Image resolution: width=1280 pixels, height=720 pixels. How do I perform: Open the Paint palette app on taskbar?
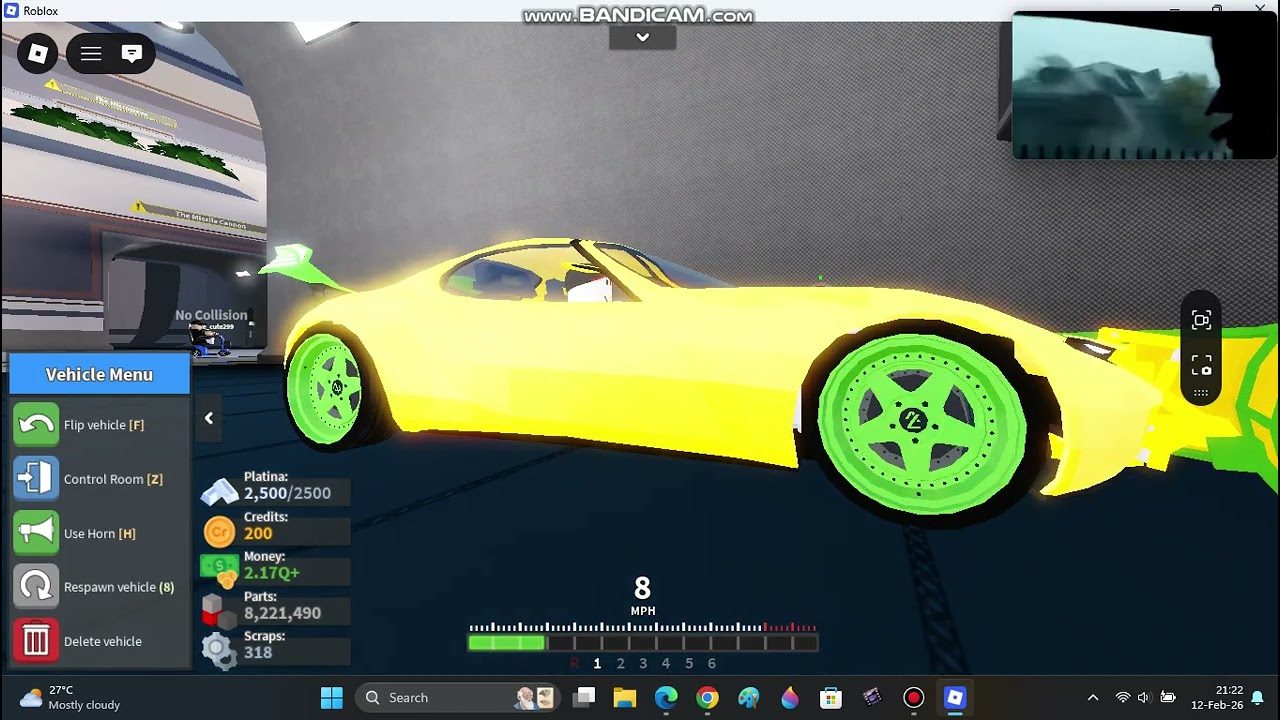pyautogui.click(x=749, y=697)
